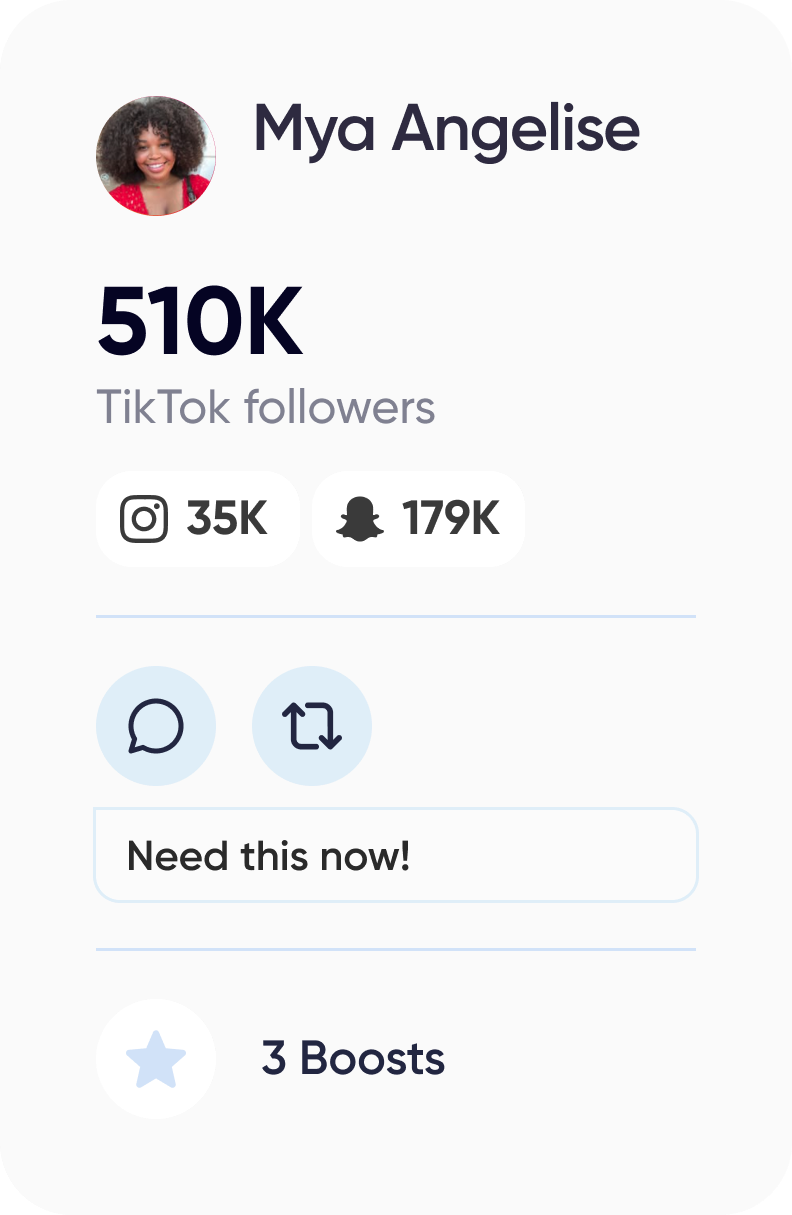The height and width of the screenshot is (1215, 792).
Task: Open the 3 Boosts label
Action: tap(353, 1058)
